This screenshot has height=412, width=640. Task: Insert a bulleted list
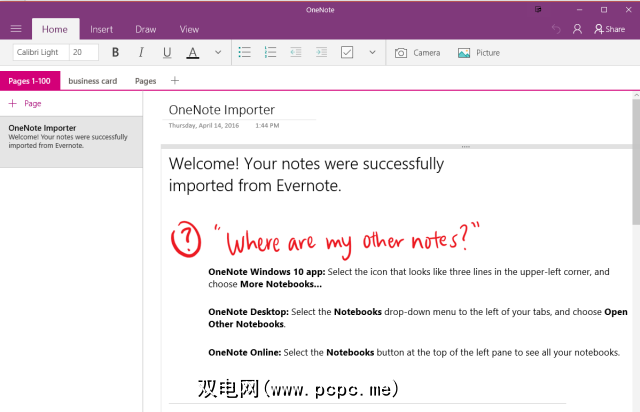[245, 52]
